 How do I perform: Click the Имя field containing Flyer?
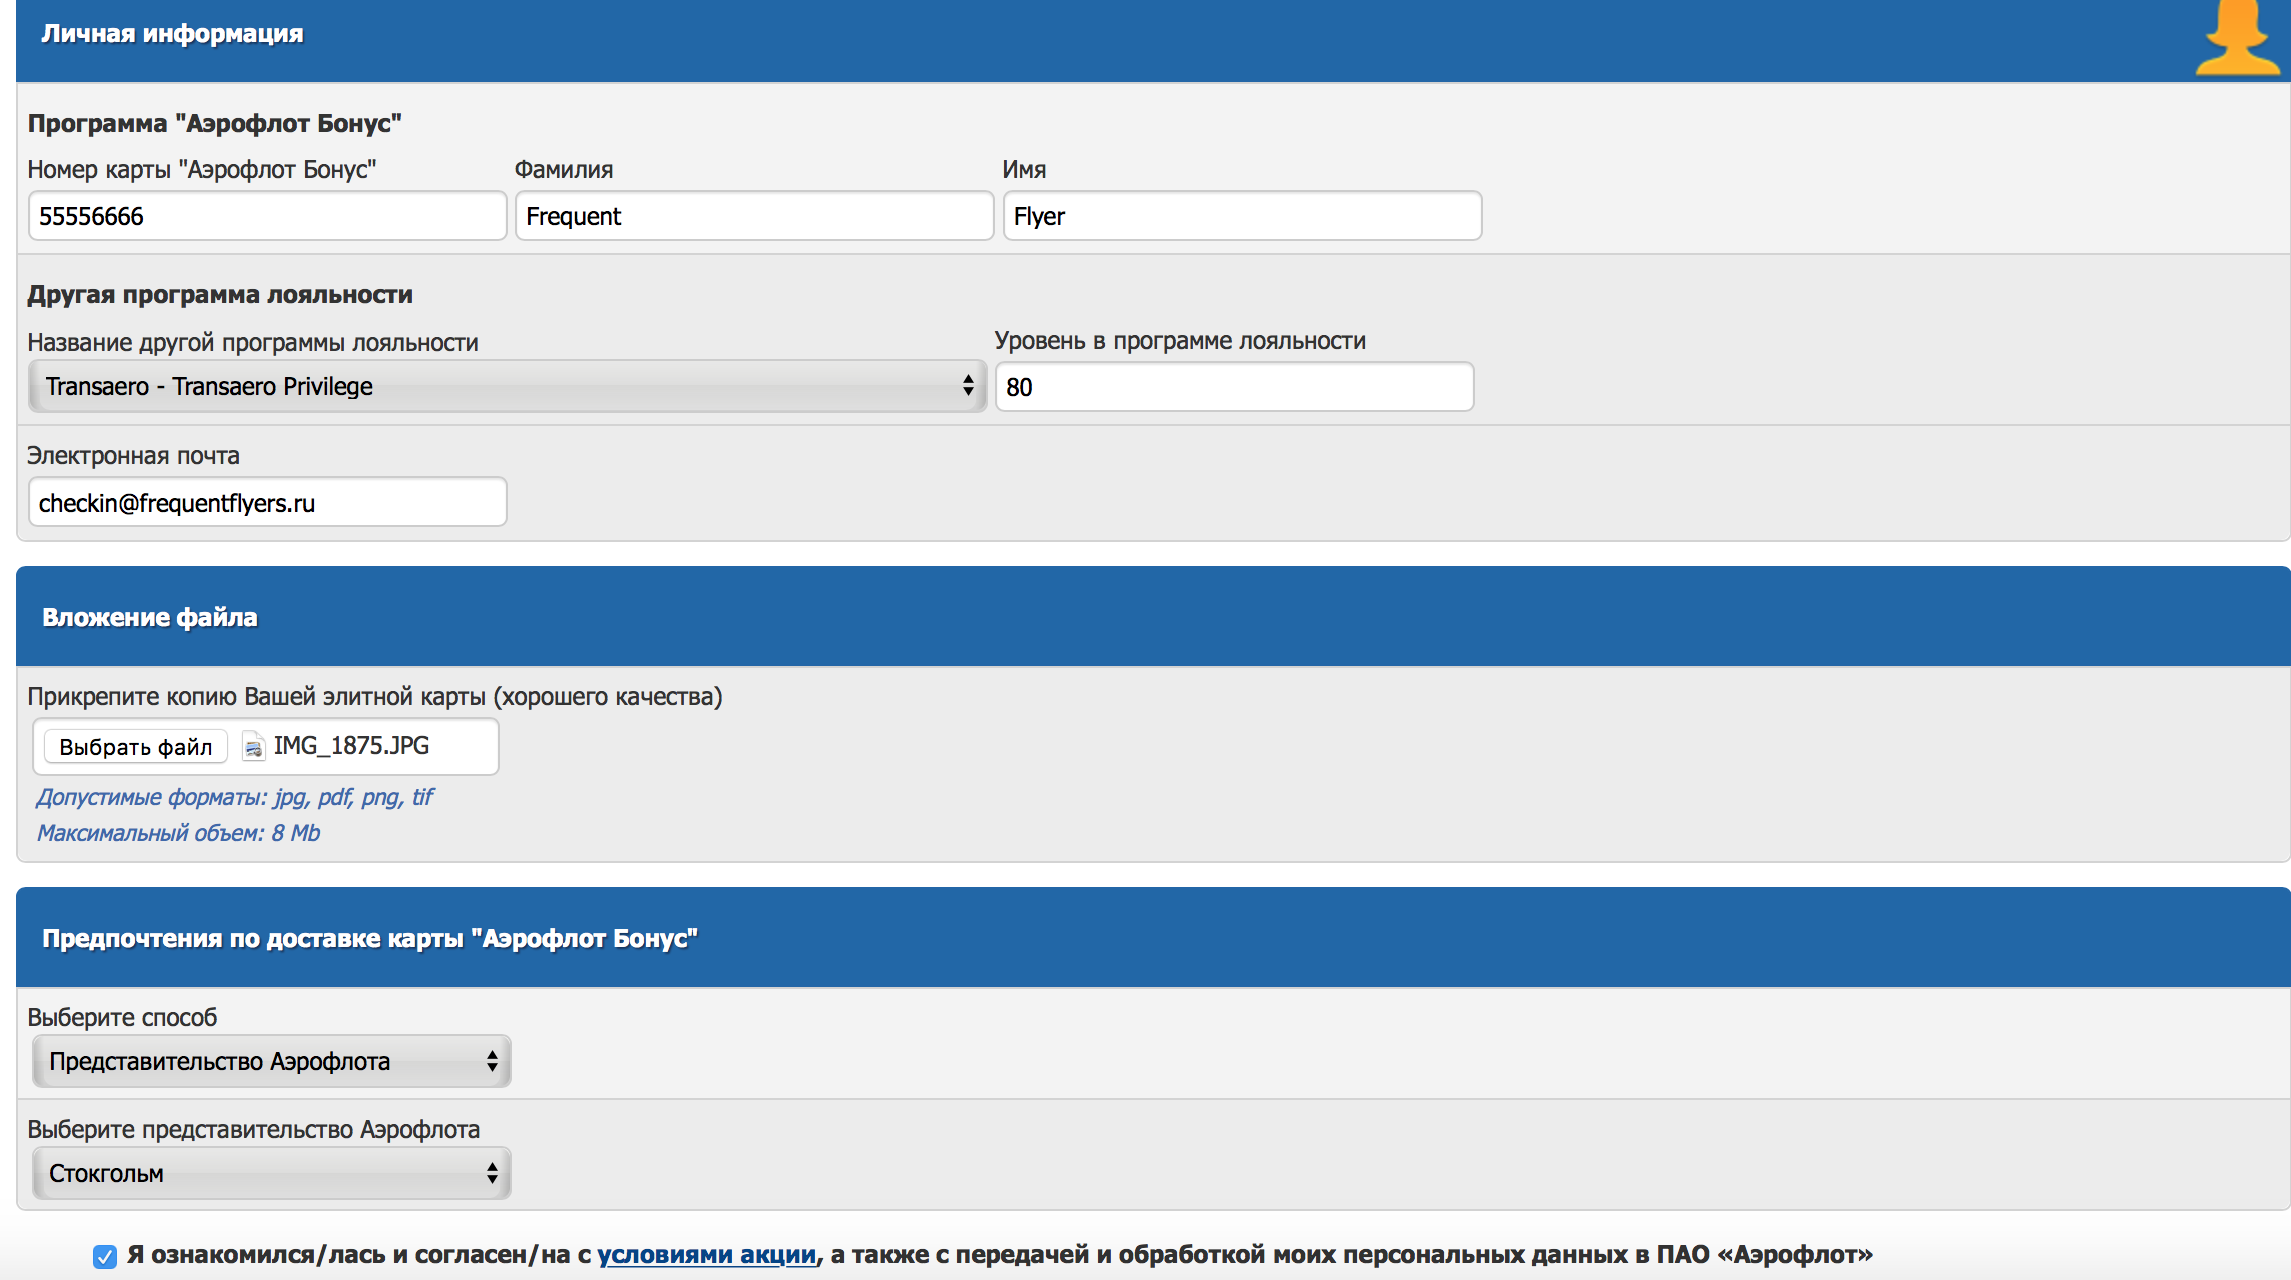pos(1242,216)
